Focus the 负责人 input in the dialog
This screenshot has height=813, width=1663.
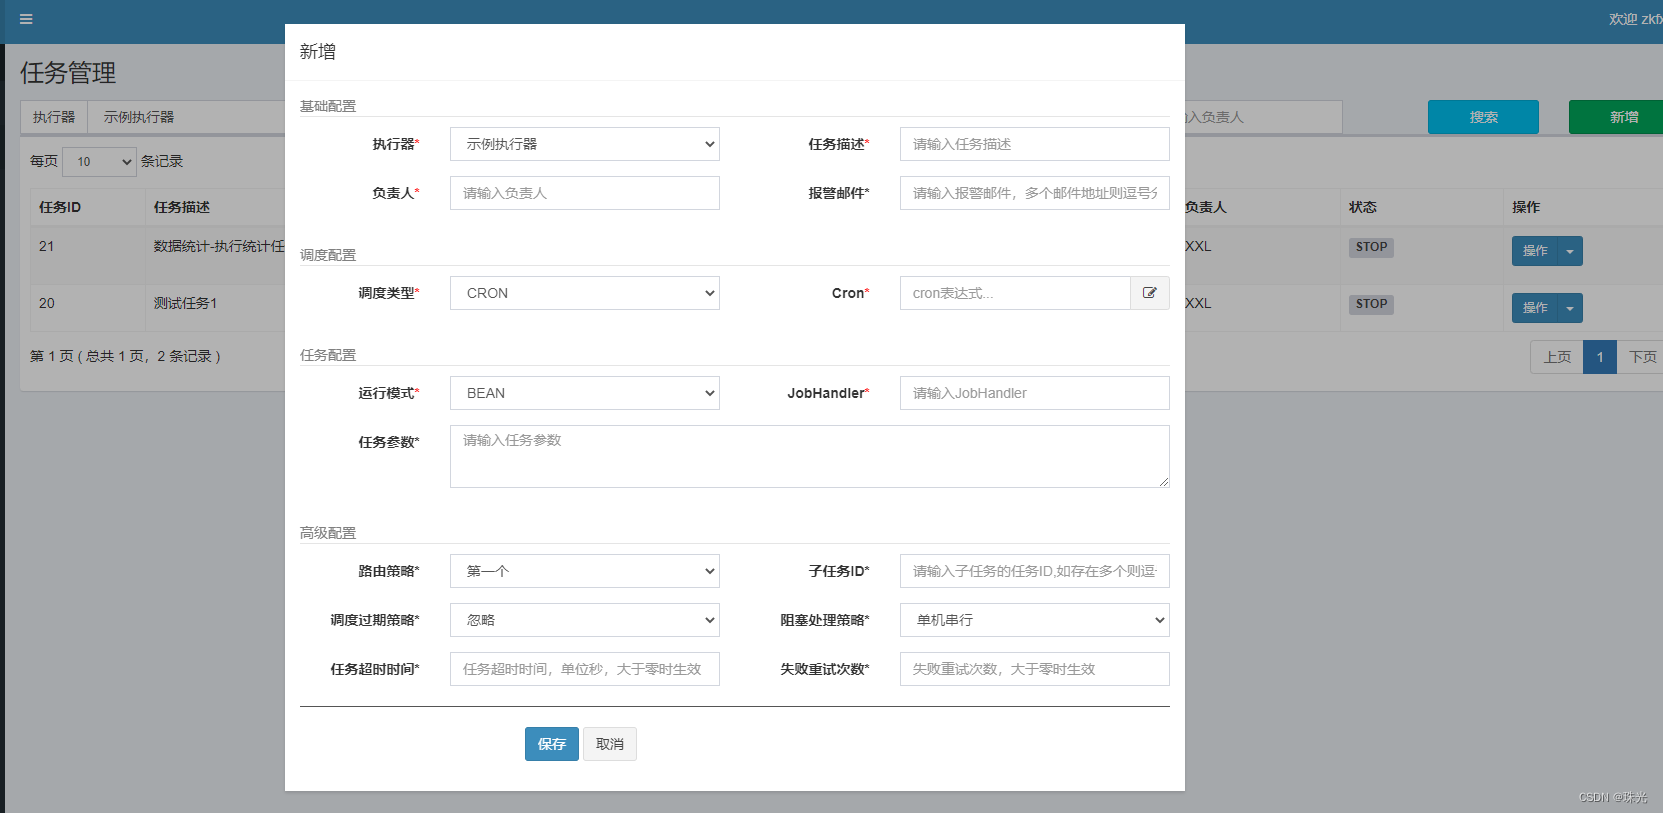[585, 193]
